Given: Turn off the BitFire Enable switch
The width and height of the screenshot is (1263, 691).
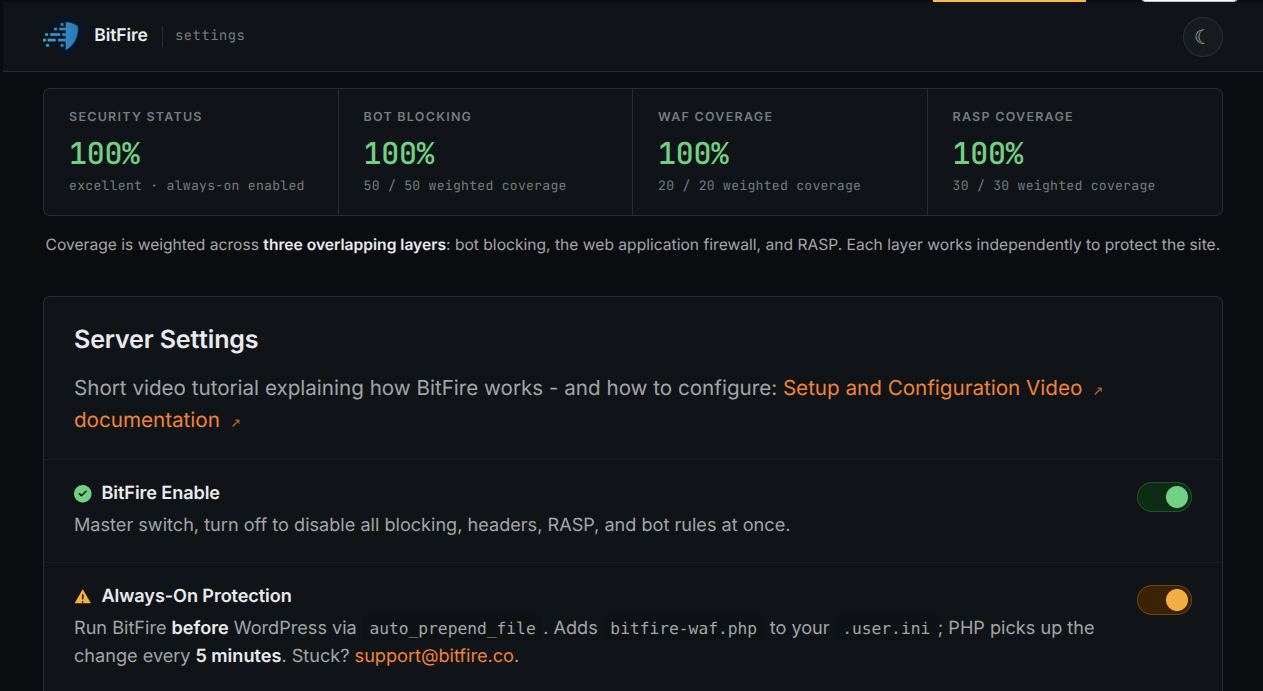Looking at the screenshot, I should point(1164,496).
